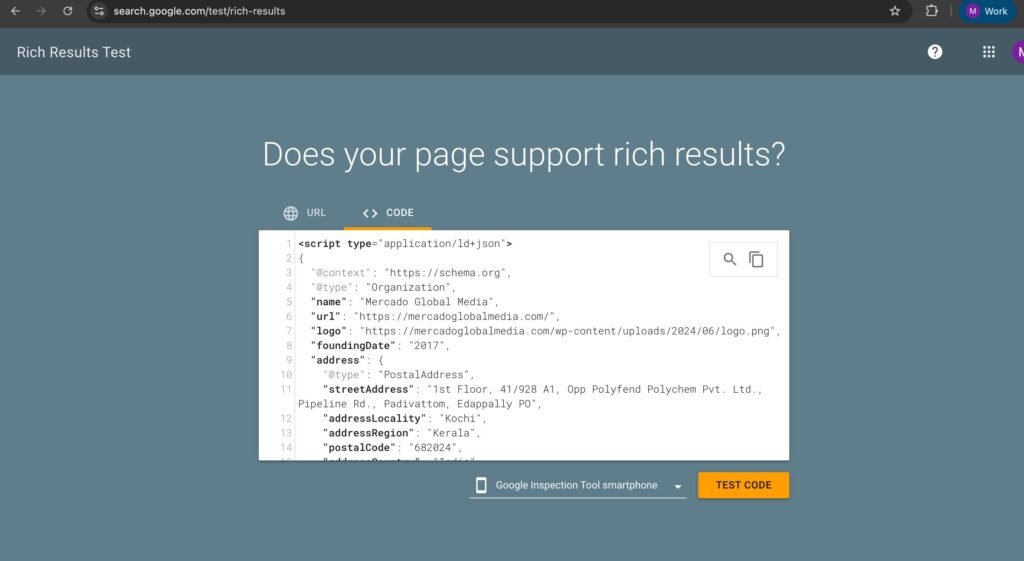Image resolution: width=1024 pixels, height=561 pixels.
Task: Click the "@type": "Organization" line
Action: pyautogui.click(x=383, y=287)
